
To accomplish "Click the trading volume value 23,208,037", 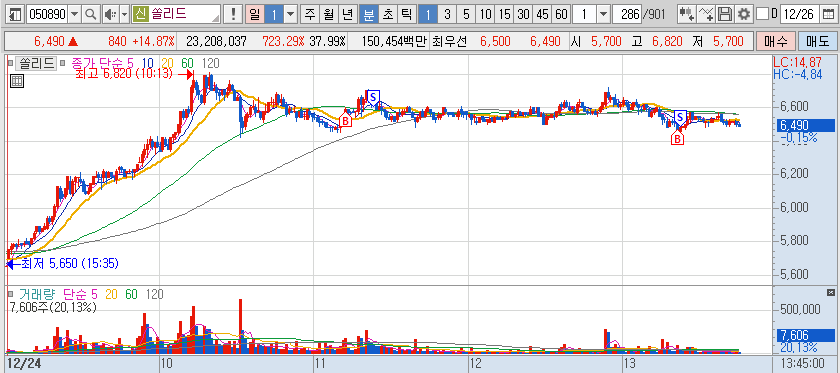I will (x=216, y=41).
